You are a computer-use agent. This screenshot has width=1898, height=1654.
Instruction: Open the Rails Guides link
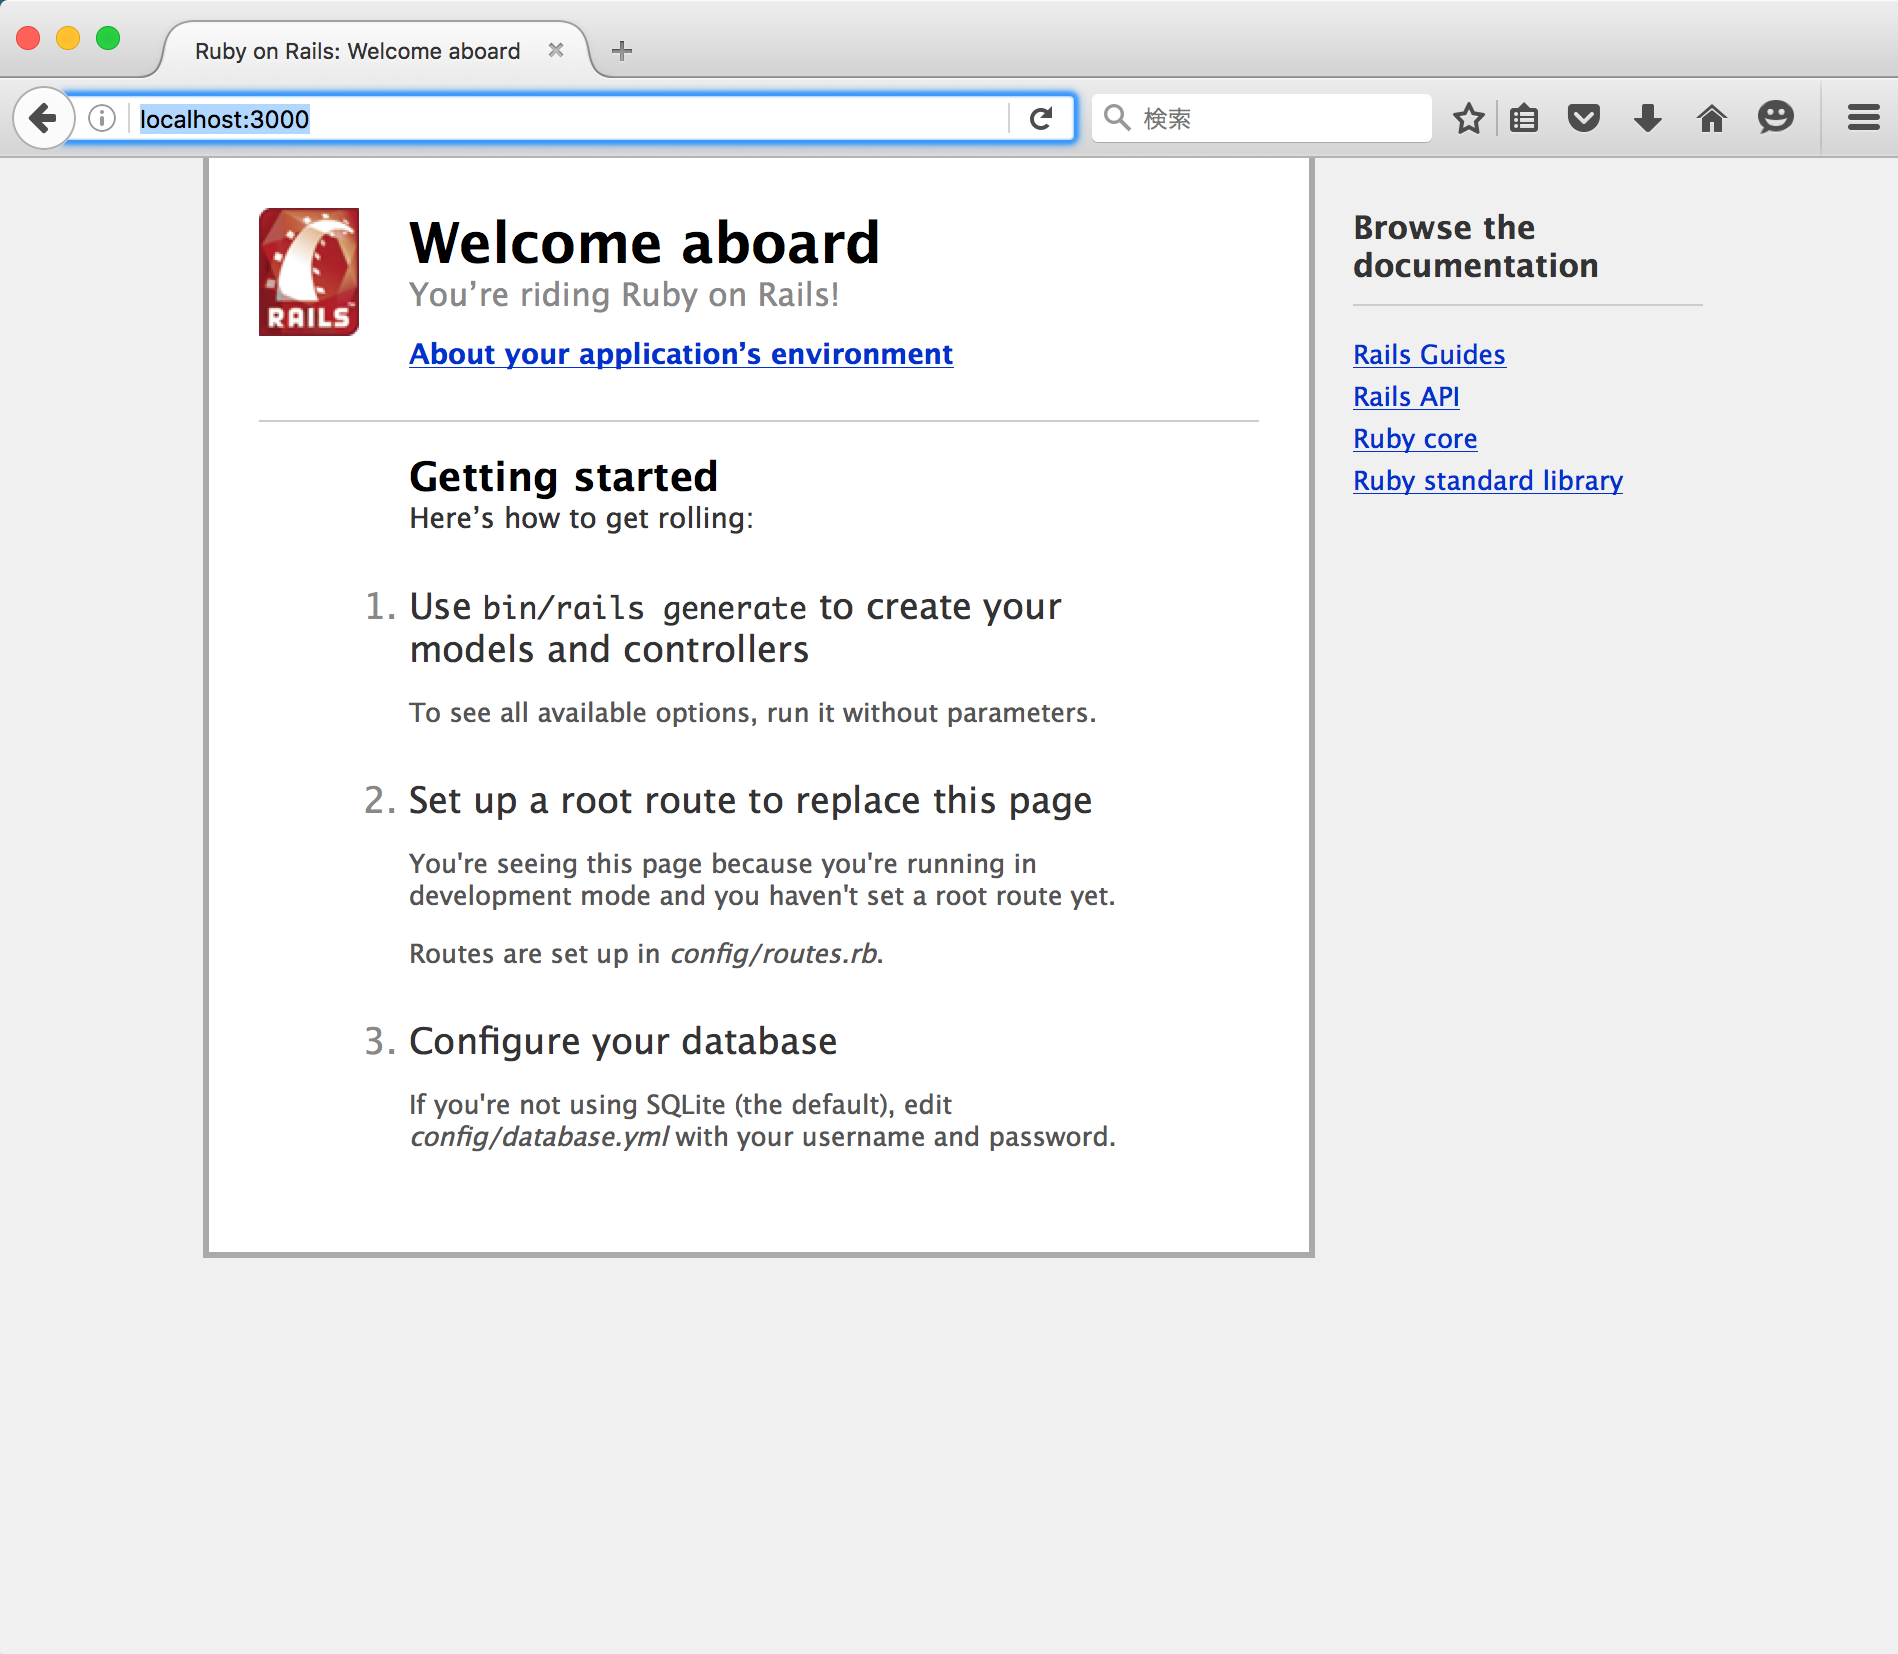pos(1428,354)
